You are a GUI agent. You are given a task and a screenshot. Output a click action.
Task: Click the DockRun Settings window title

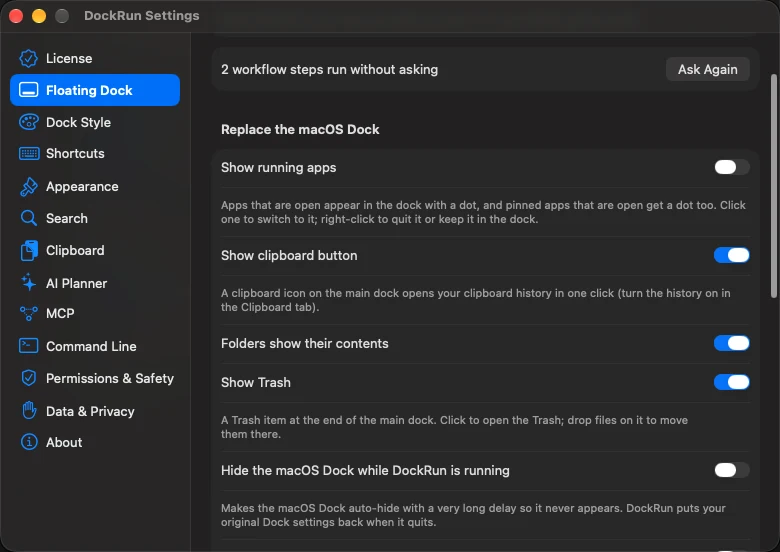click(x=141, y=15)
